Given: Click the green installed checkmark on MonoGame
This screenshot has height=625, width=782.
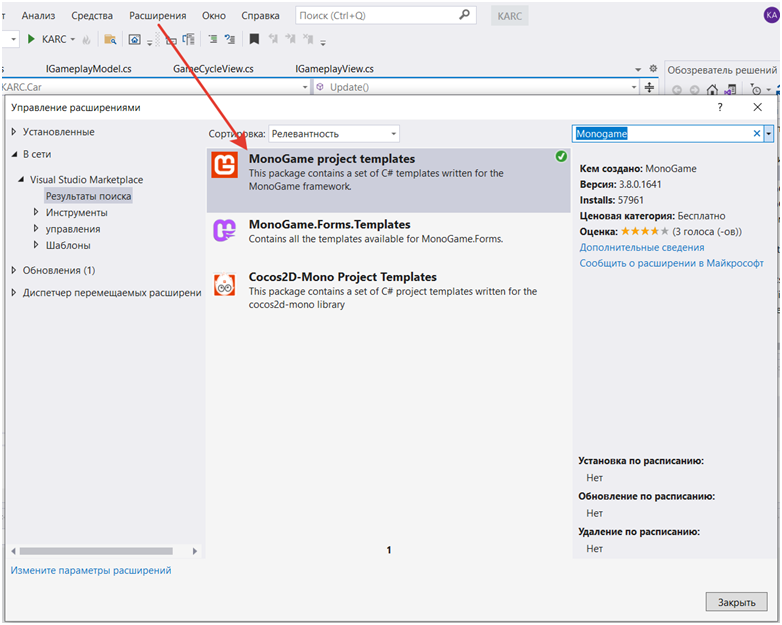Looking at the screenshot, I should (x=561, y=157).
